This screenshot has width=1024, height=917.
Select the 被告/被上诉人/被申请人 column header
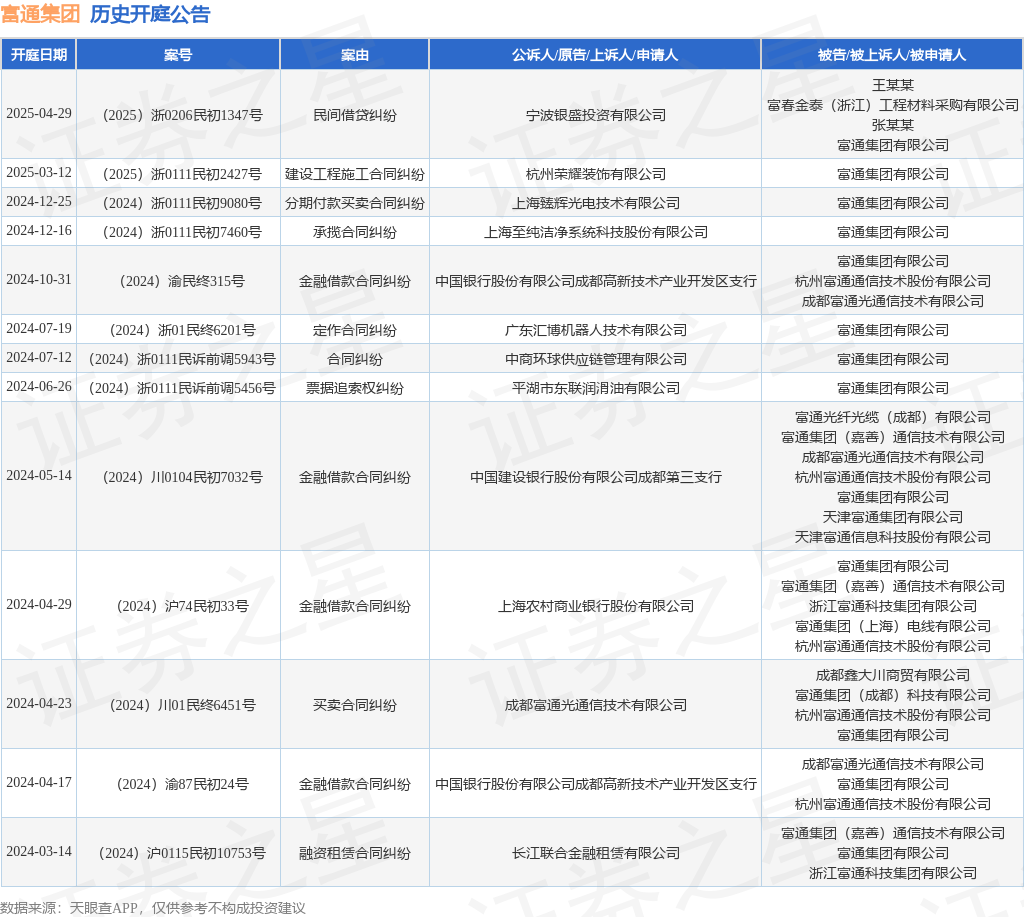click(892, 55)
